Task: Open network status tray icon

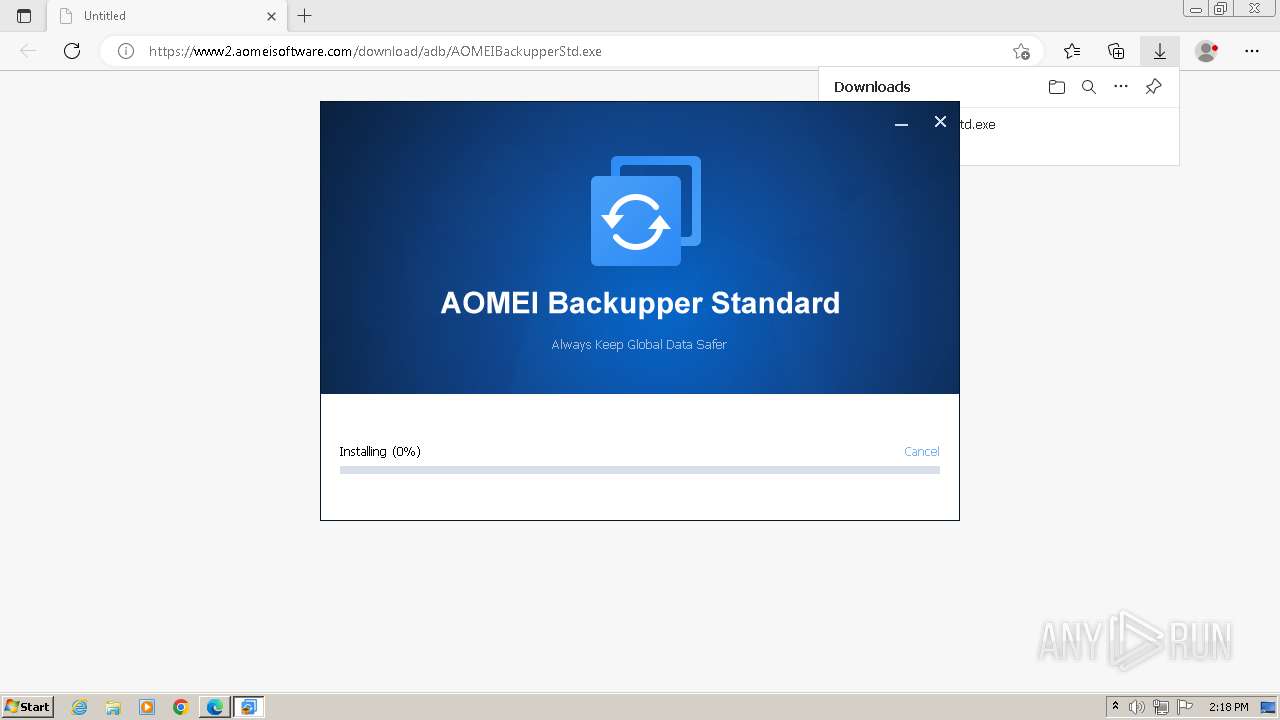Action: point(1161,707)
